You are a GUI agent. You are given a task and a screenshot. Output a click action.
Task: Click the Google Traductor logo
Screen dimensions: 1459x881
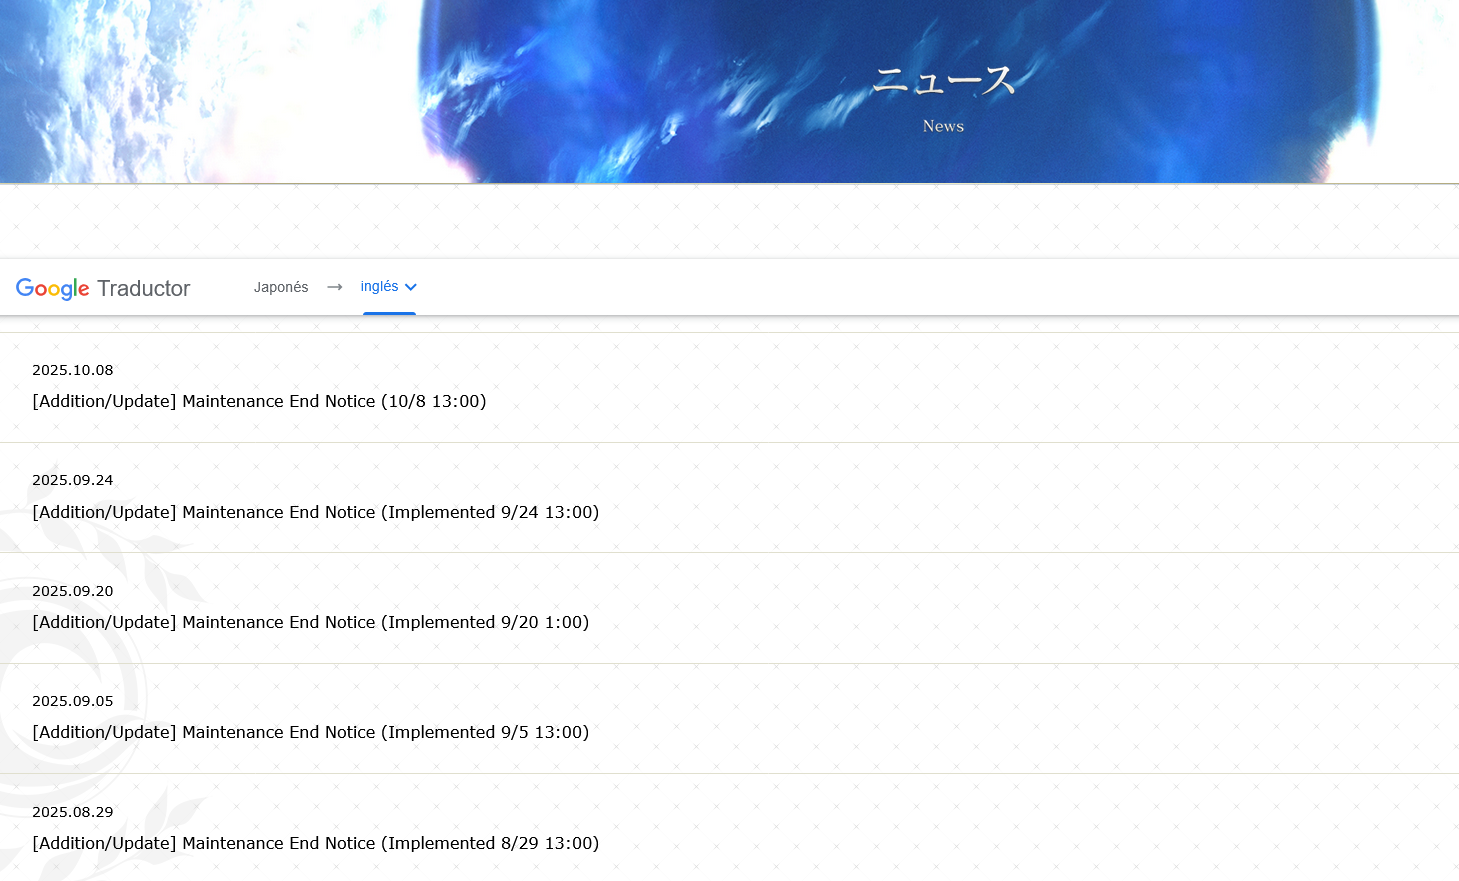point(103,288)
